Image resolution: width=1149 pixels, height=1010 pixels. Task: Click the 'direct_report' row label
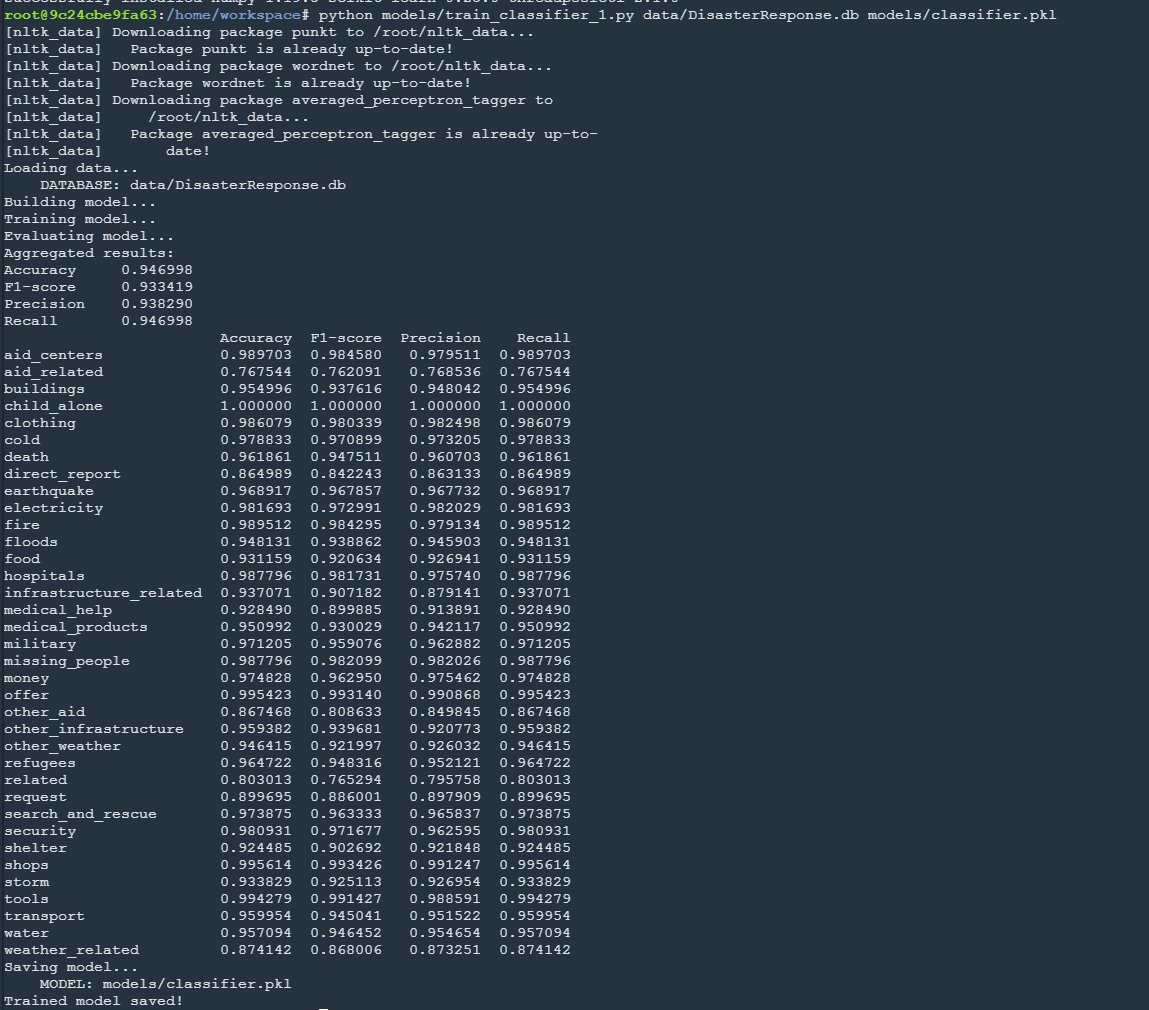tap(62, 474)
